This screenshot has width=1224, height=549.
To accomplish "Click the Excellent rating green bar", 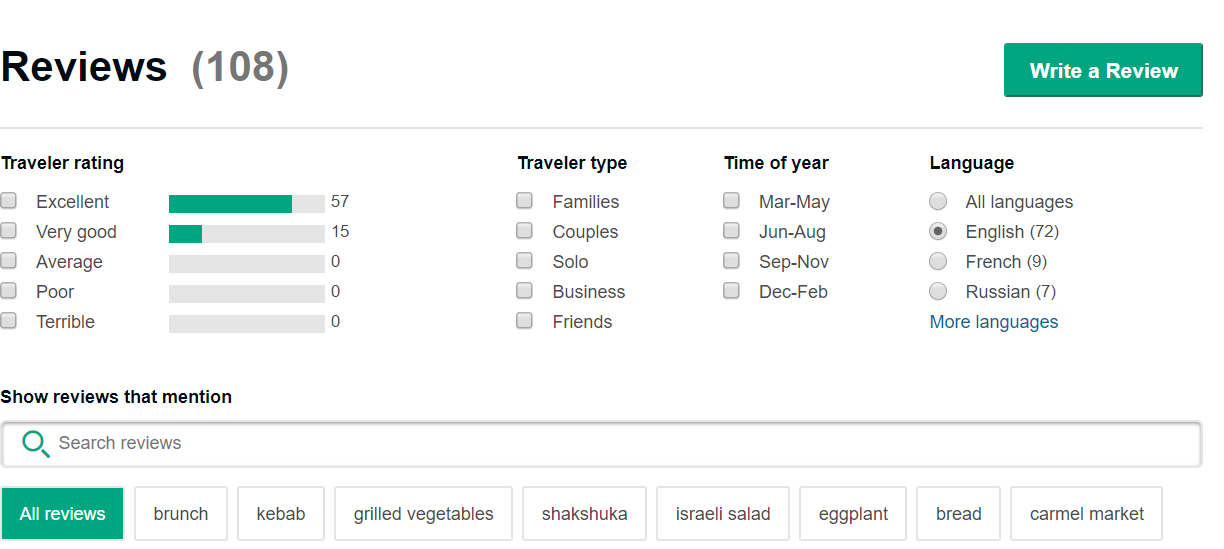I will [x=230, y=204].
